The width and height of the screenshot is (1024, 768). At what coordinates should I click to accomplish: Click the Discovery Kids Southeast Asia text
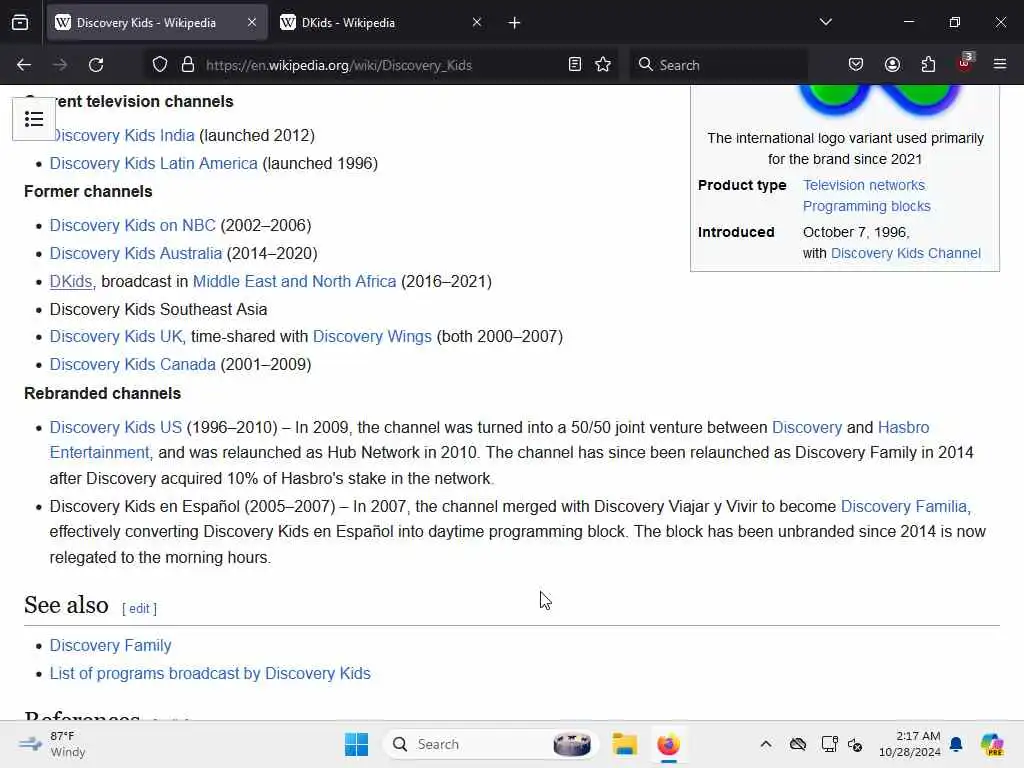click(158, 310)
